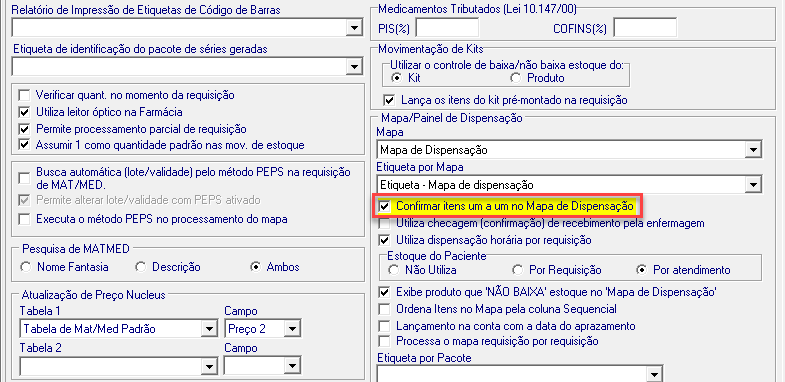Toggle Permite alterar lote/validade com PEPS ativado
This screenshot has width=785, height=382.
[24, 200]
